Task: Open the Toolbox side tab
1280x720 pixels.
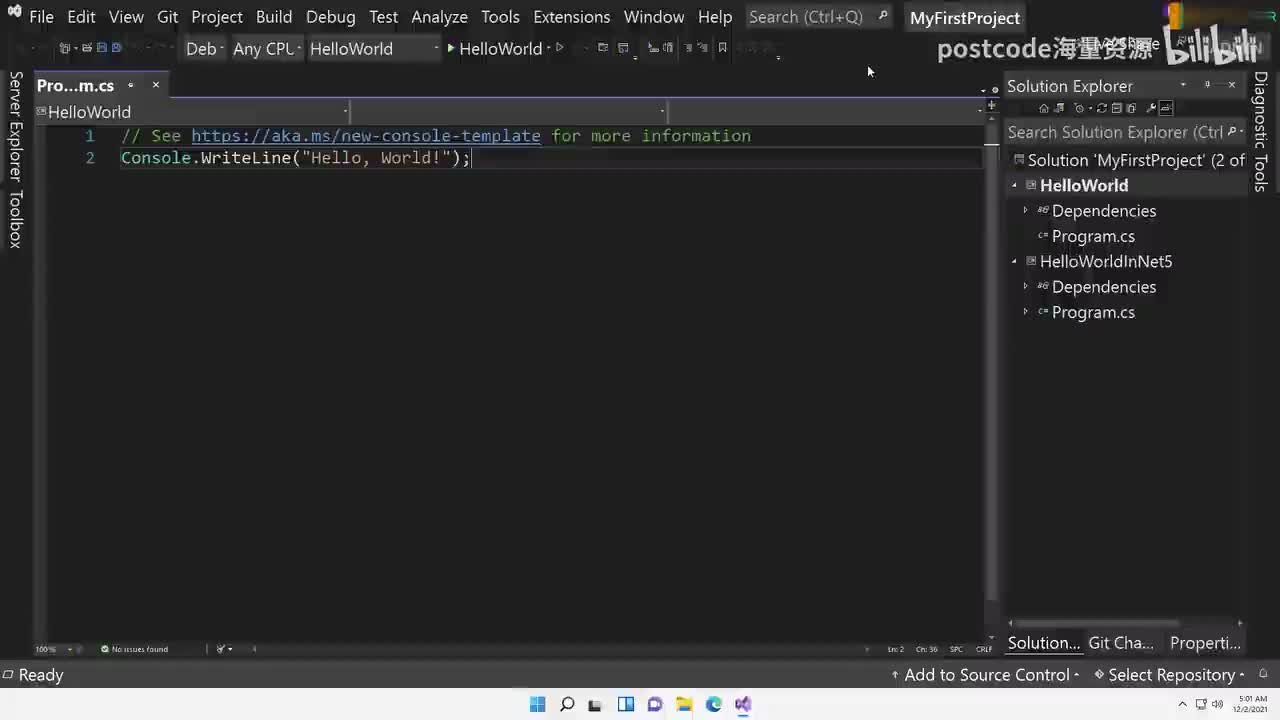Action: point(15,219)
